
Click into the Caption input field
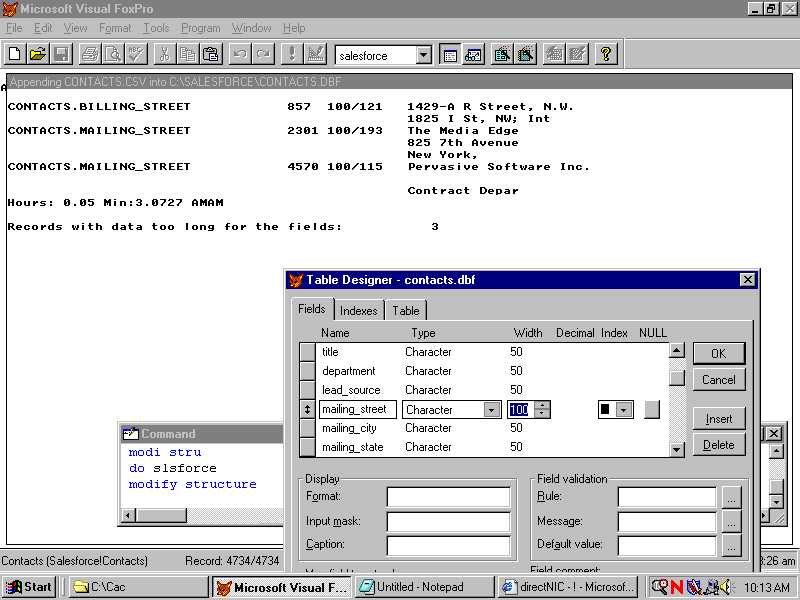coord(448,545)
